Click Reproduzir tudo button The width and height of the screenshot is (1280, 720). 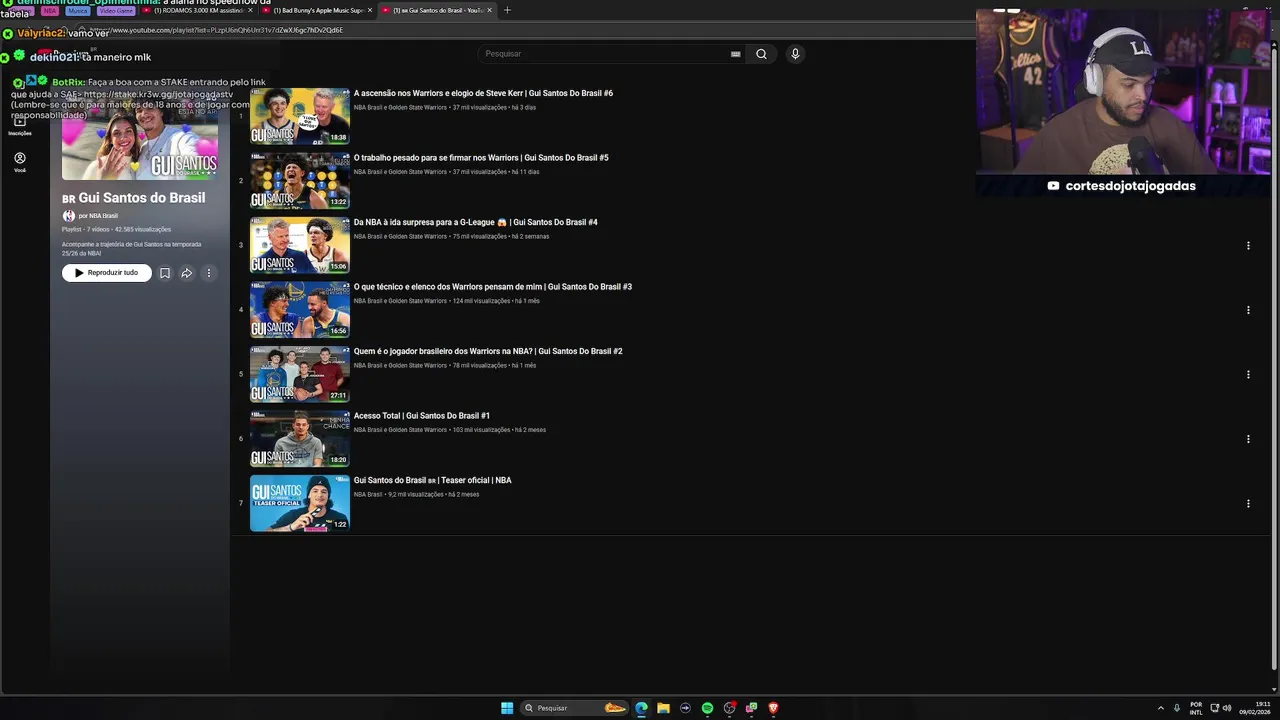point(107,273)
